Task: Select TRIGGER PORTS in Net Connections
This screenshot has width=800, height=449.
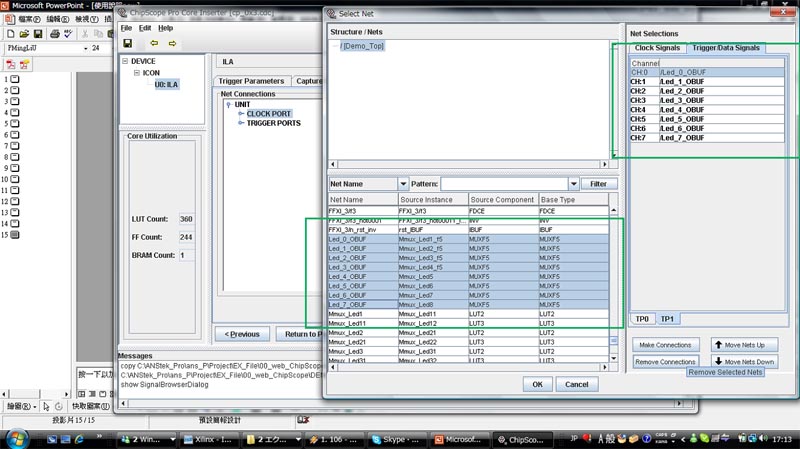Action: [x=273, y=123]
